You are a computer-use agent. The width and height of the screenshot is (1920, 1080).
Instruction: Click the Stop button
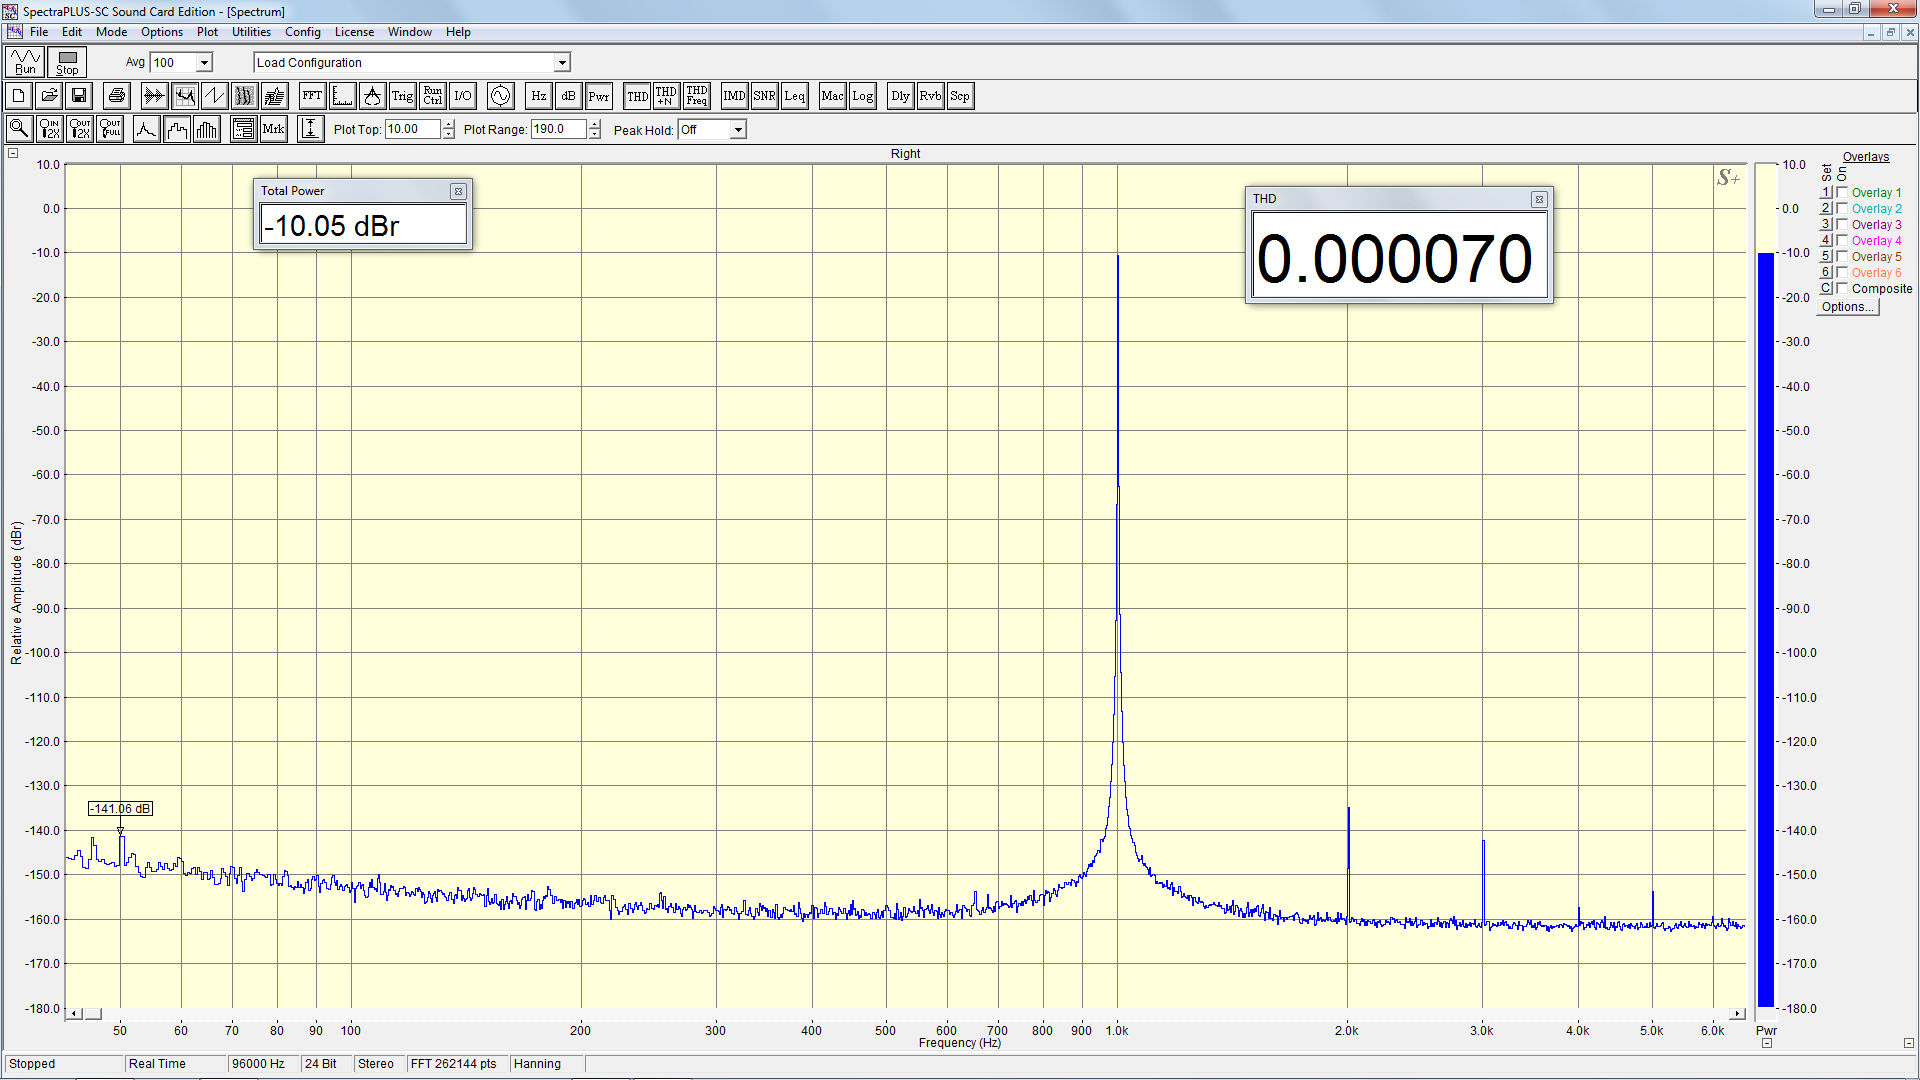pos(67,62)
